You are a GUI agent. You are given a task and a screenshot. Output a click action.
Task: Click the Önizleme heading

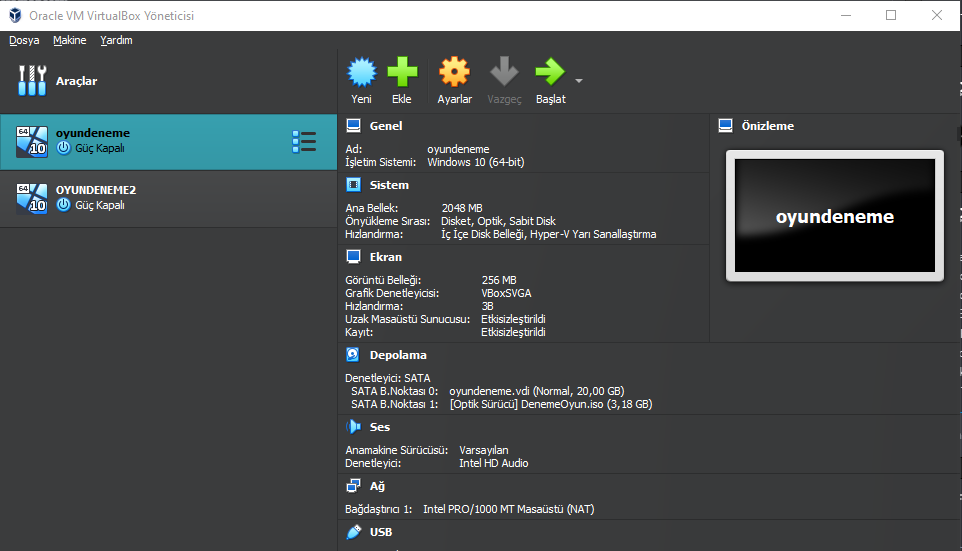point(768,126)
